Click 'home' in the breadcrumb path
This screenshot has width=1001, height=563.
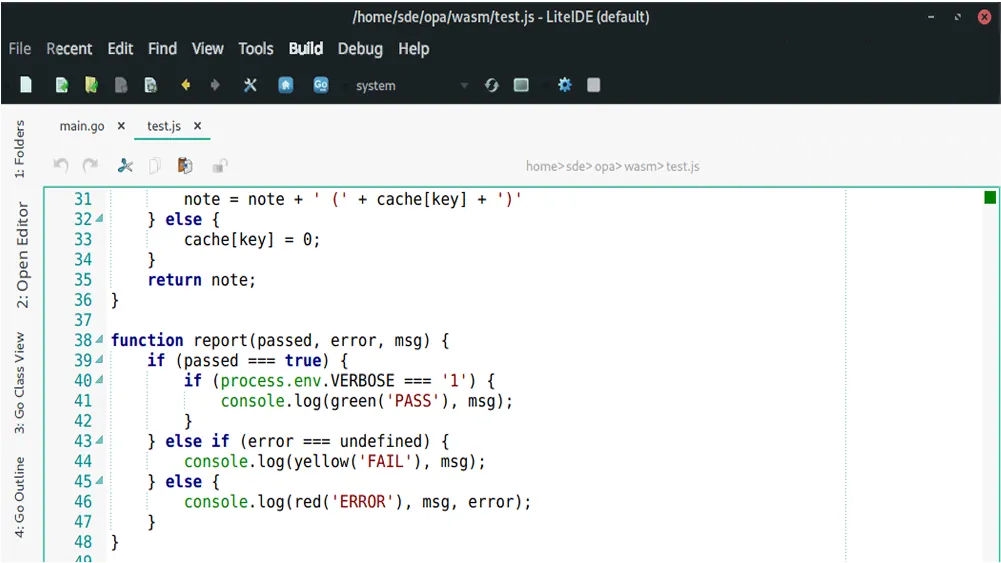point(541,167)
